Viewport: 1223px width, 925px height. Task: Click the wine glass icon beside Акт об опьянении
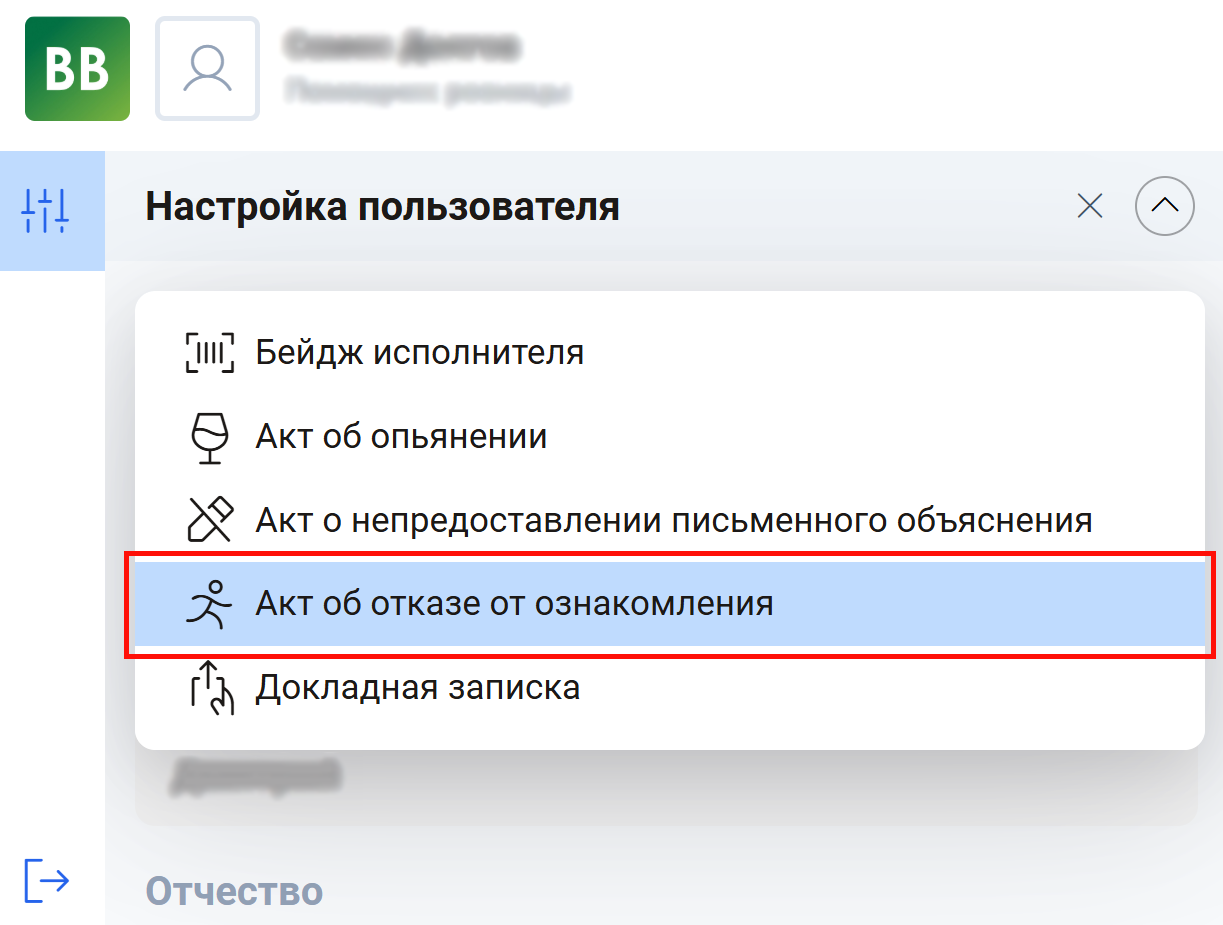pyautogui.click(x=210, y=437)
